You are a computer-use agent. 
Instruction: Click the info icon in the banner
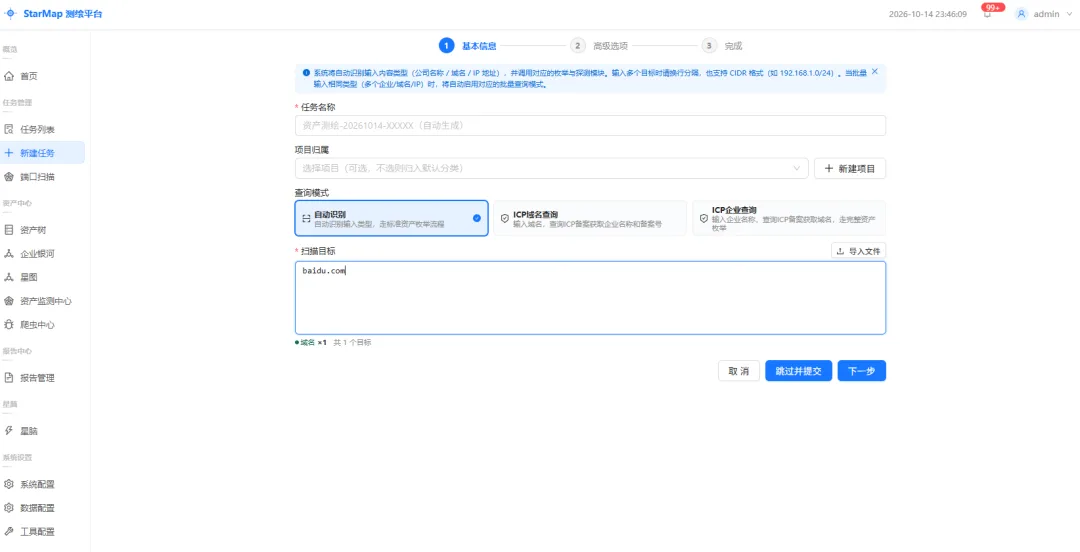[x=306, y=72]
